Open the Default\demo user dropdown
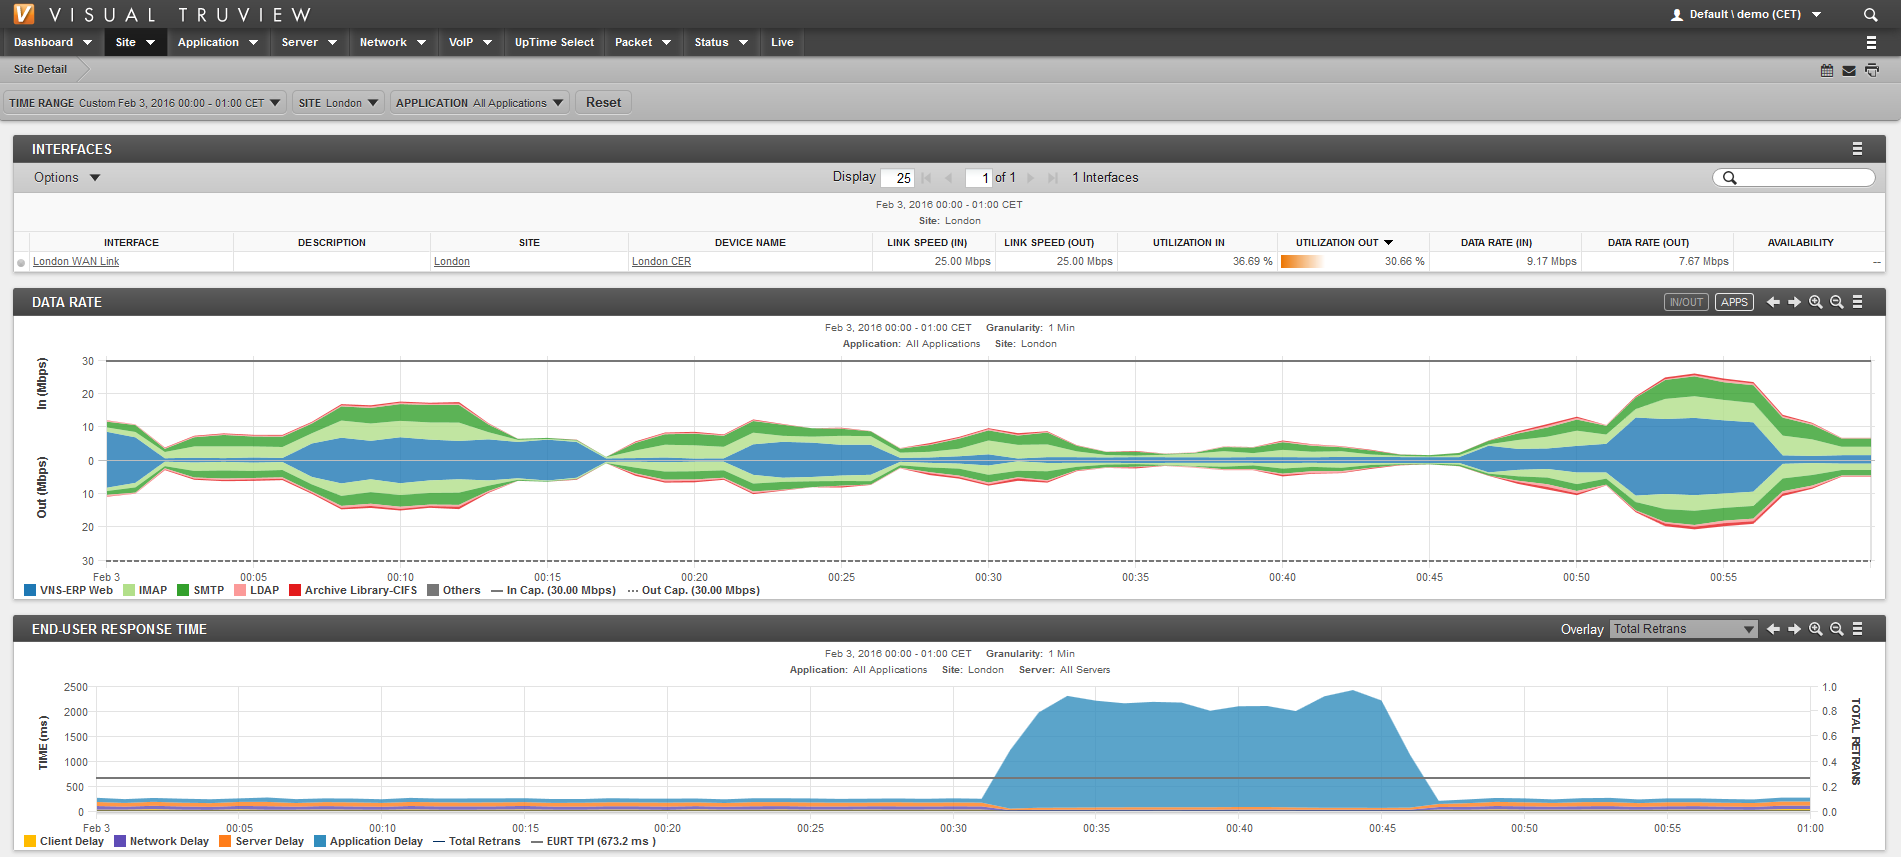Screen dimensions: 1901x857 [1746, 15]
